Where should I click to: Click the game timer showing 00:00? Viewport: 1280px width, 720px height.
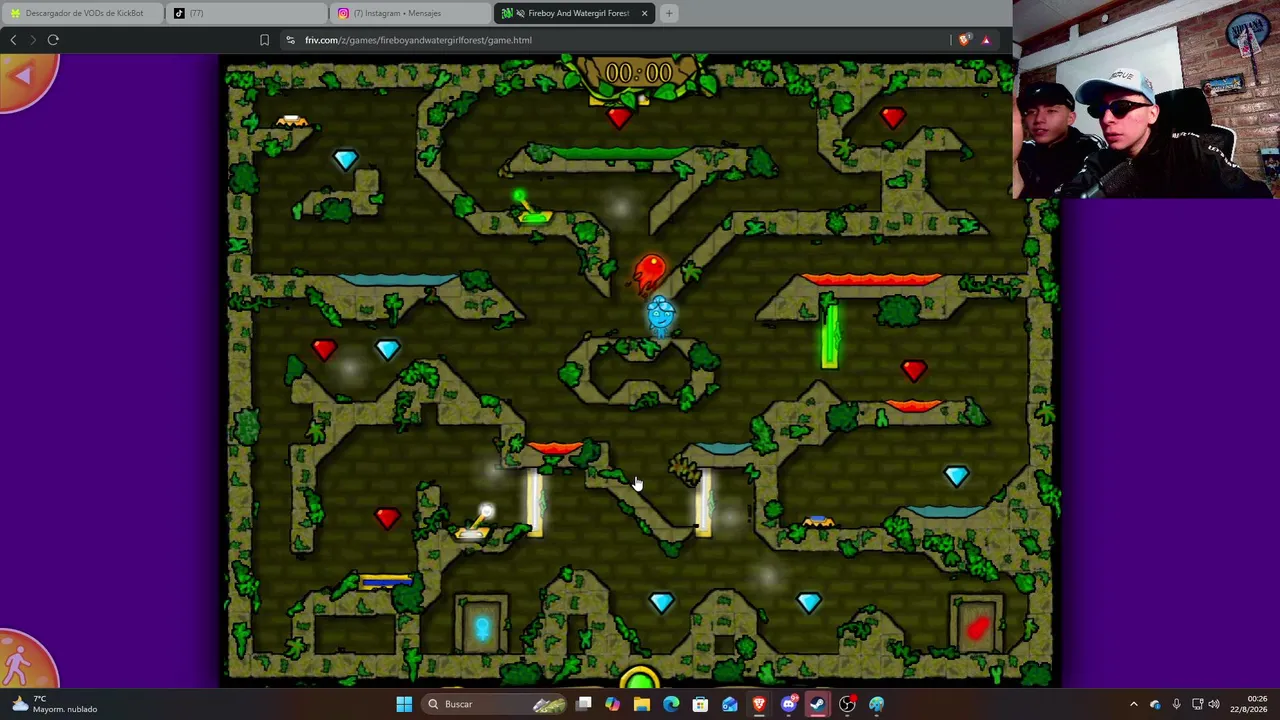(x=638, y=73)
